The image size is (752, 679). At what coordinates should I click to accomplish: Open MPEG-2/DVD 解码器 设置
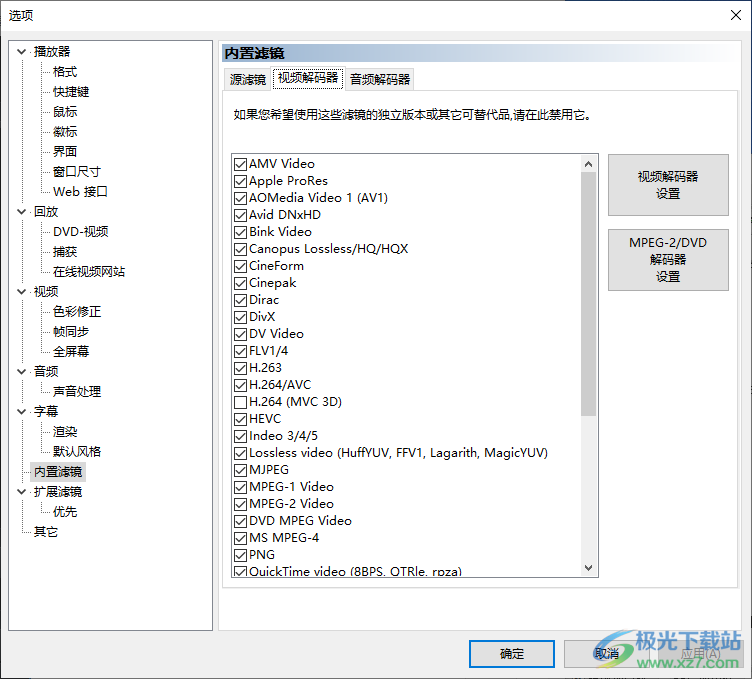667,260
